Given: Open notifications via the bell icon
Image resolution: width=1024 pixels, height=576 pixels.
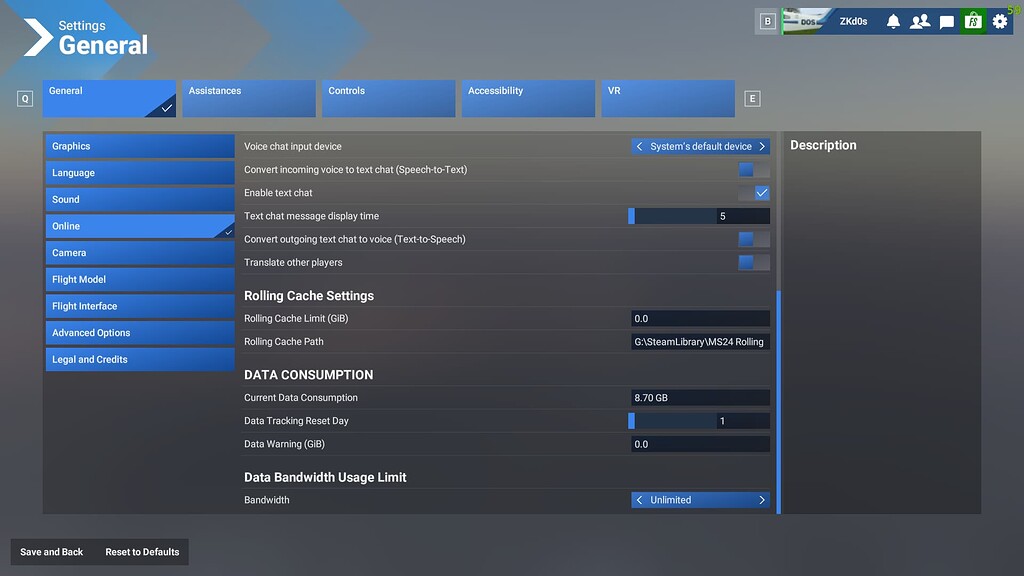Looking at the screenshot, I should (x=893, y=21).
